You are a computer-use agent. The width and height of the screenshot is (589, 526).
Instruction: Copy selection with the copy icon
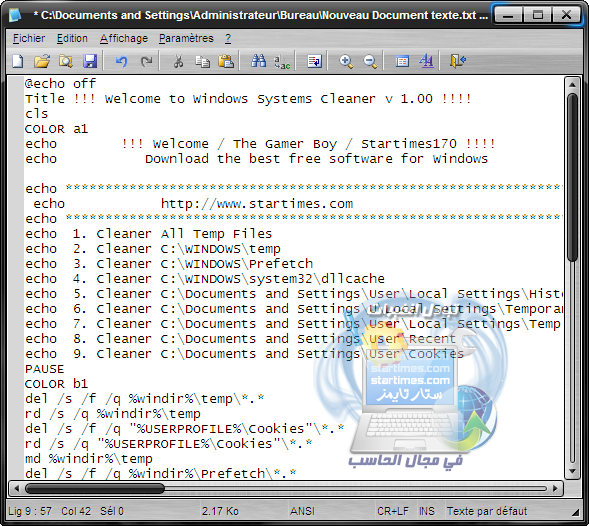(x=202, y=61)
